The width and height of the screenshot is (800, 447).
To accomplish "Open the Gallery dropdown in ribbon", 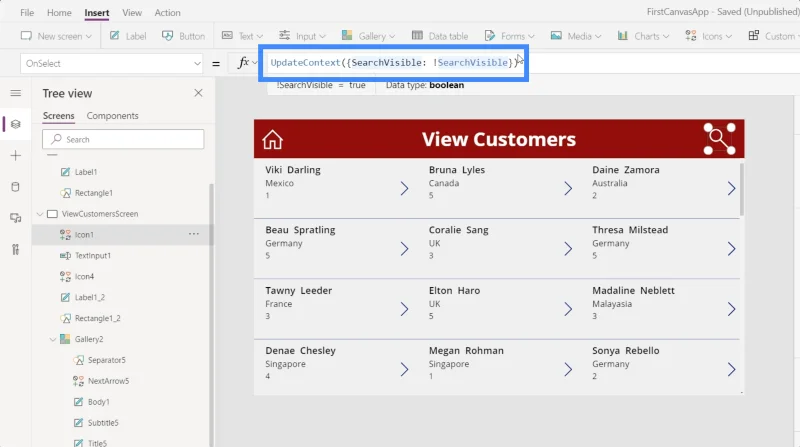I will [368, 36].
